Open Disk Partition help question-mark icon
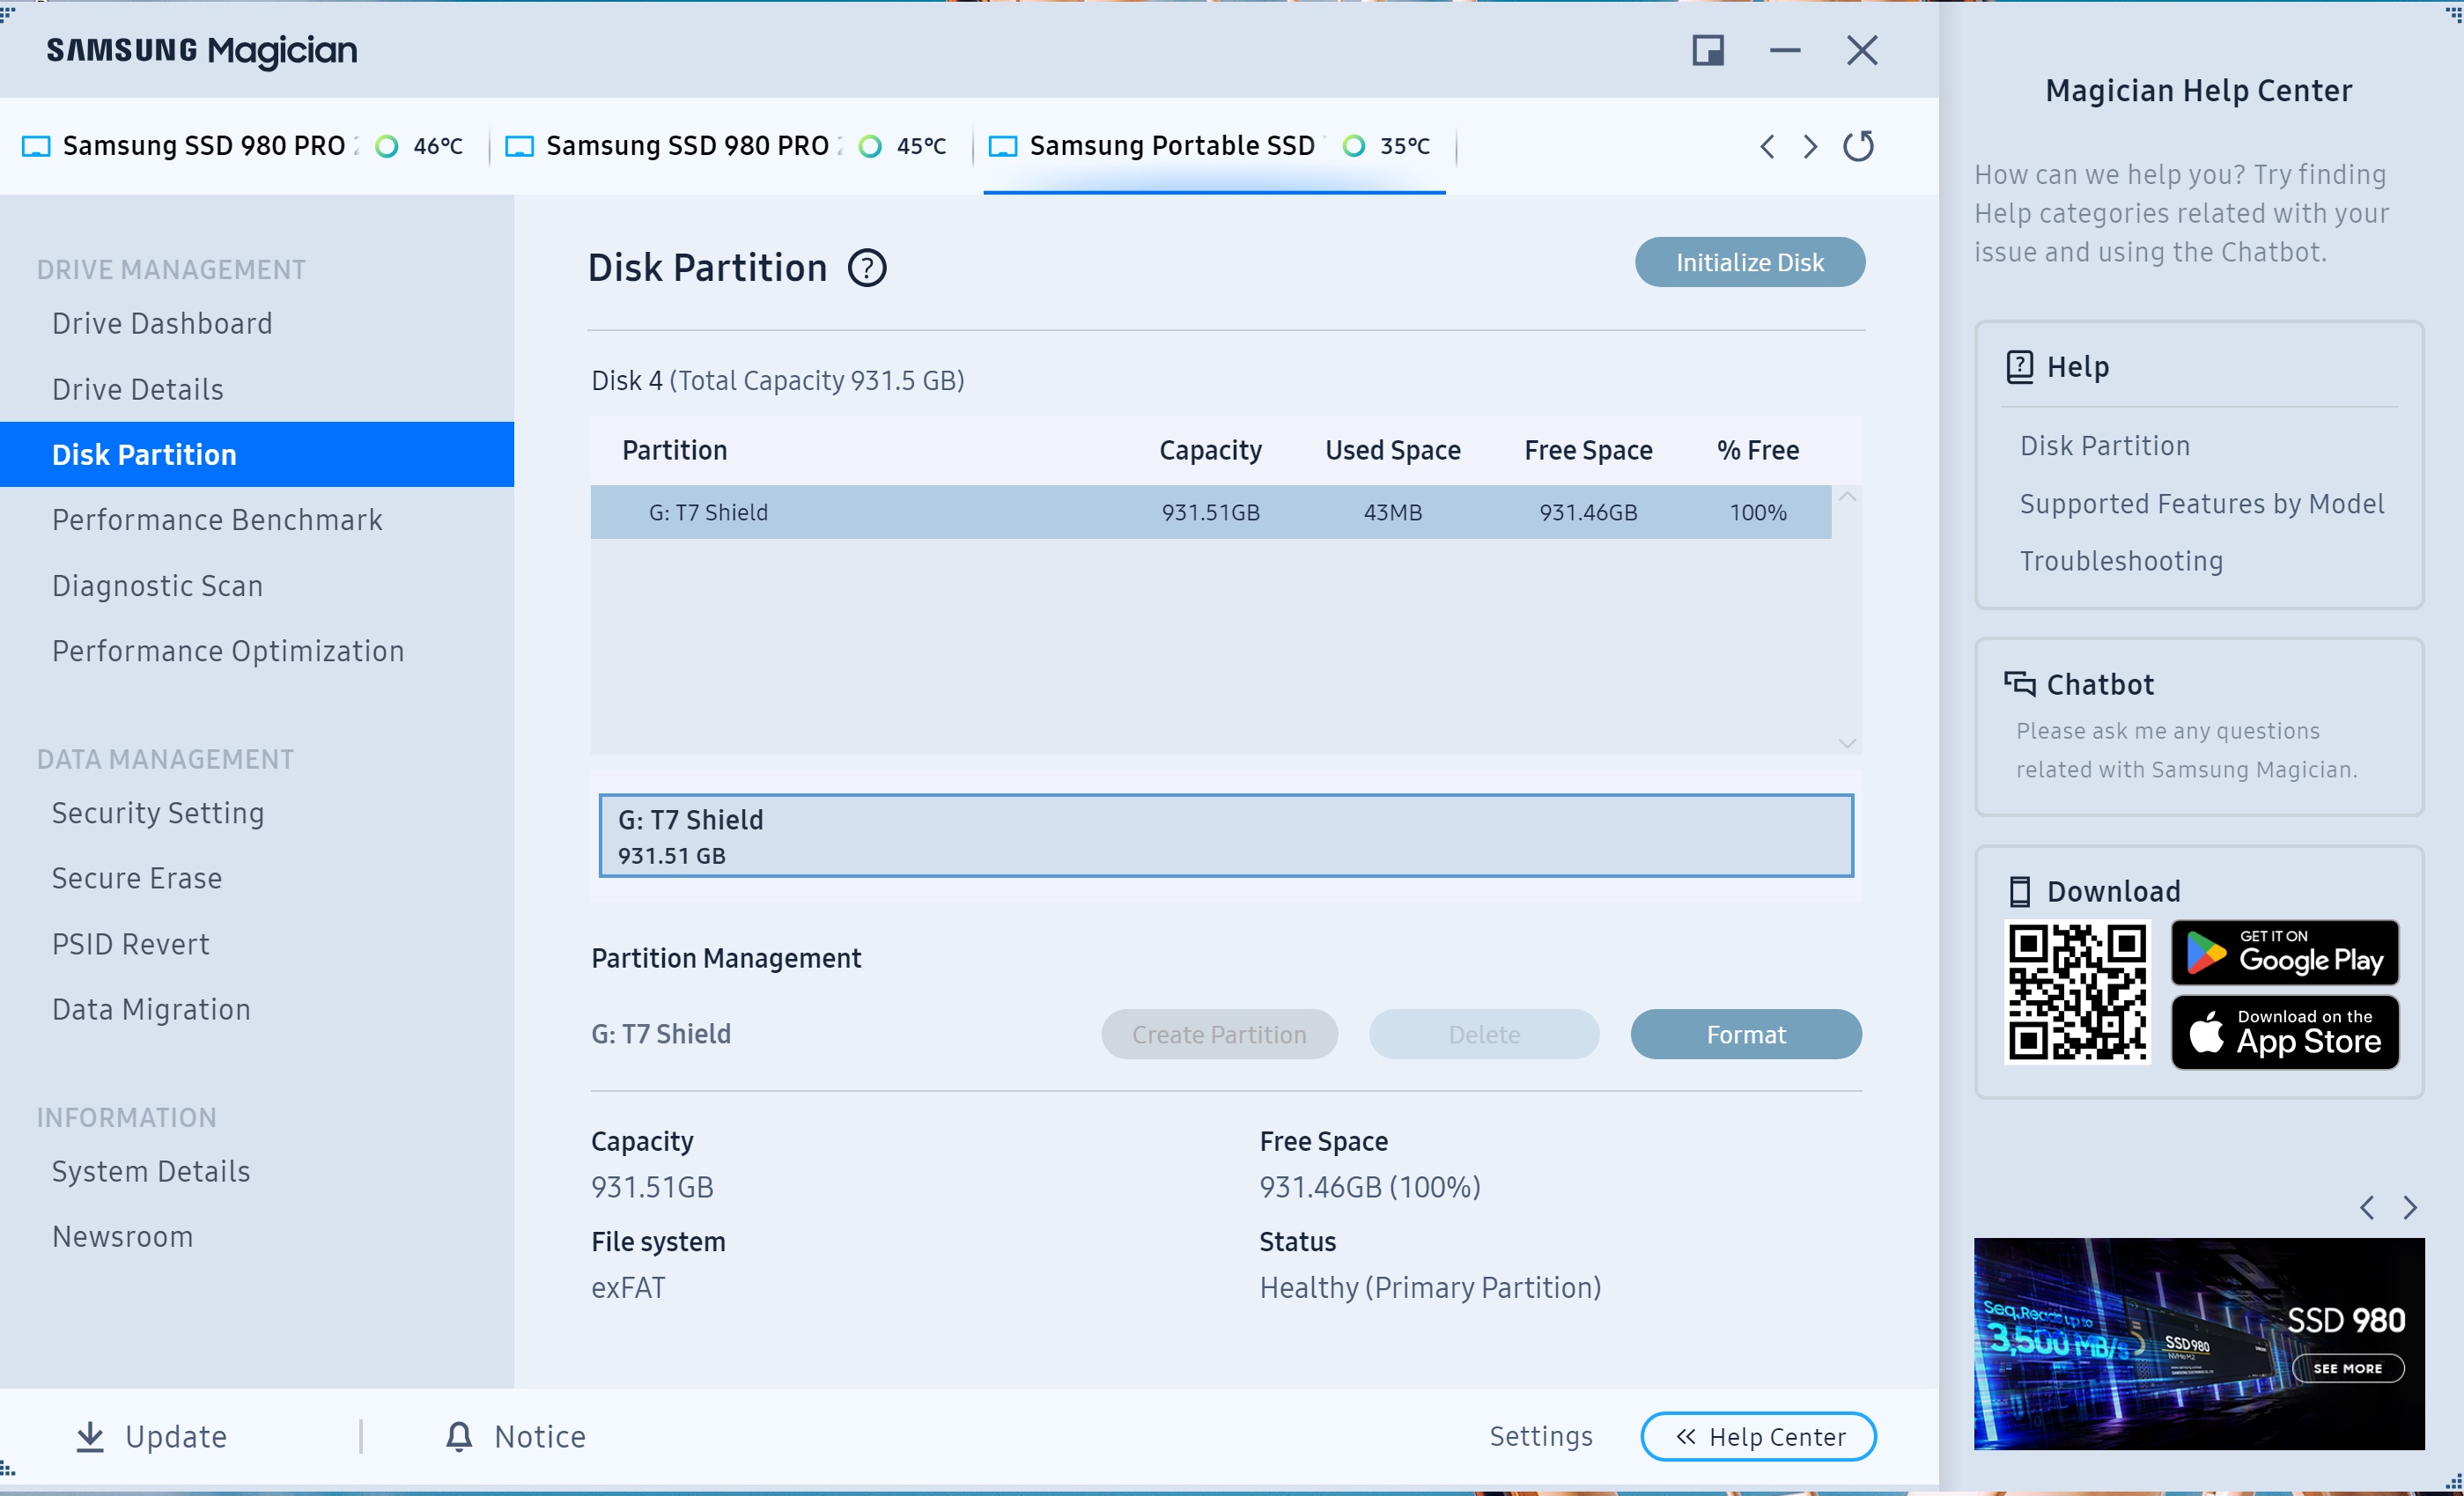 click(x=867, y=268)
